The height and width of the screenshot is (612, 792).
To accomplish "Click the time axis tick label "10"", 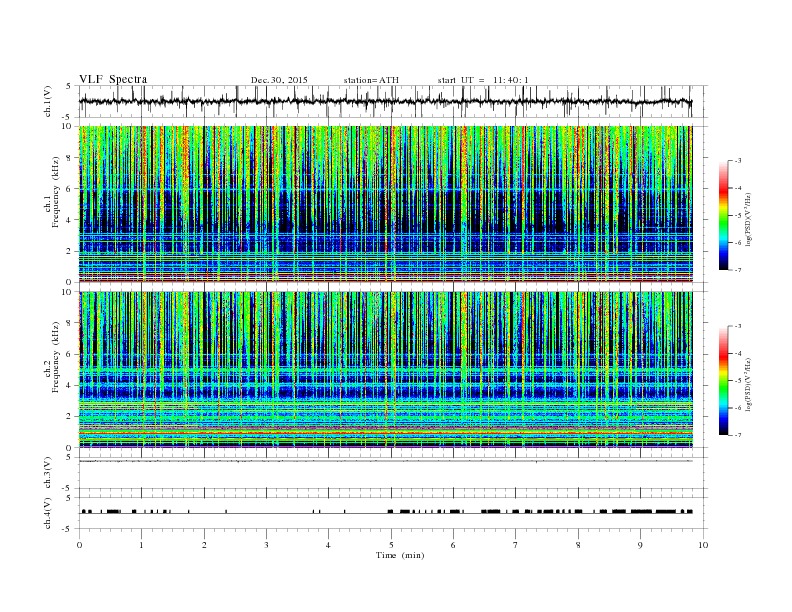I will coord(703,545).
